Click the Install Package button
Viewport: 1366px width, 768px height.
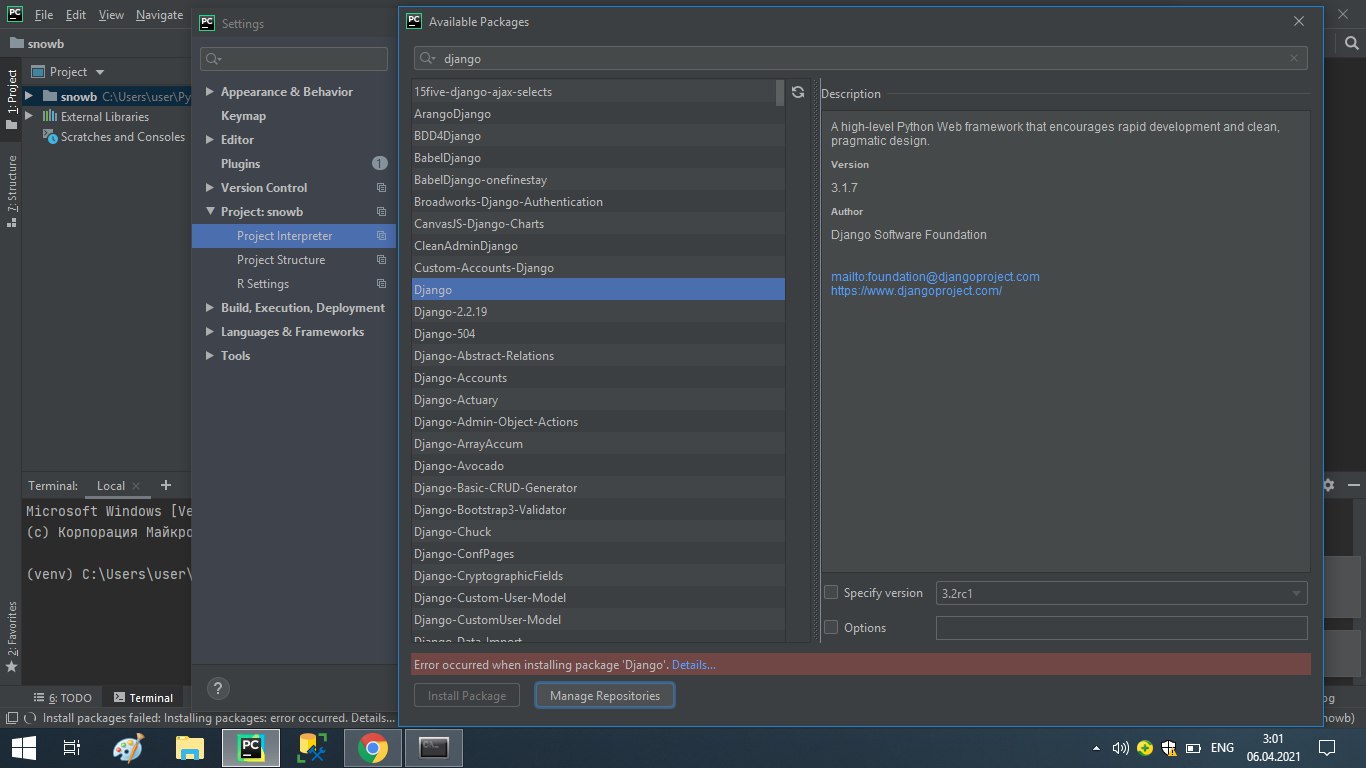tap(467, 695)
